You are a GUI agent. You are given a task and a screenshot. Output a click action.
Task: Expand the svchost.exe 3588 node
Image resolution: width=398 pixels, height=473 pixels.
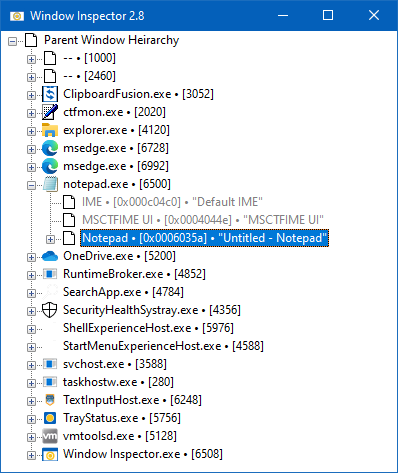point(31,365)
